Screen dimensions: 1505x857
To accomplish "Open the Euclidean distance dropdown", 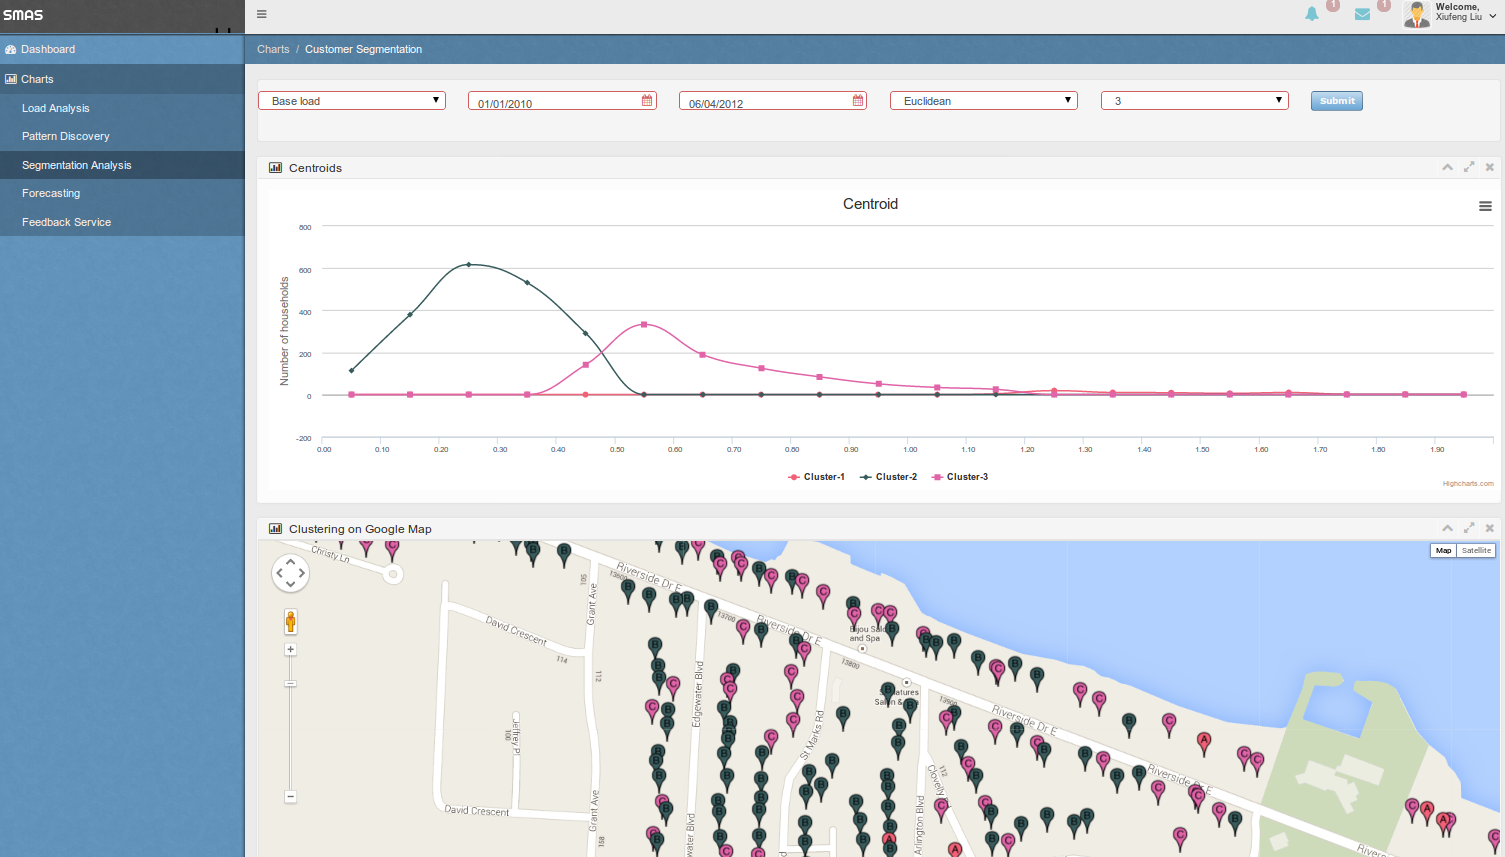I will click(x=983, y=101).
